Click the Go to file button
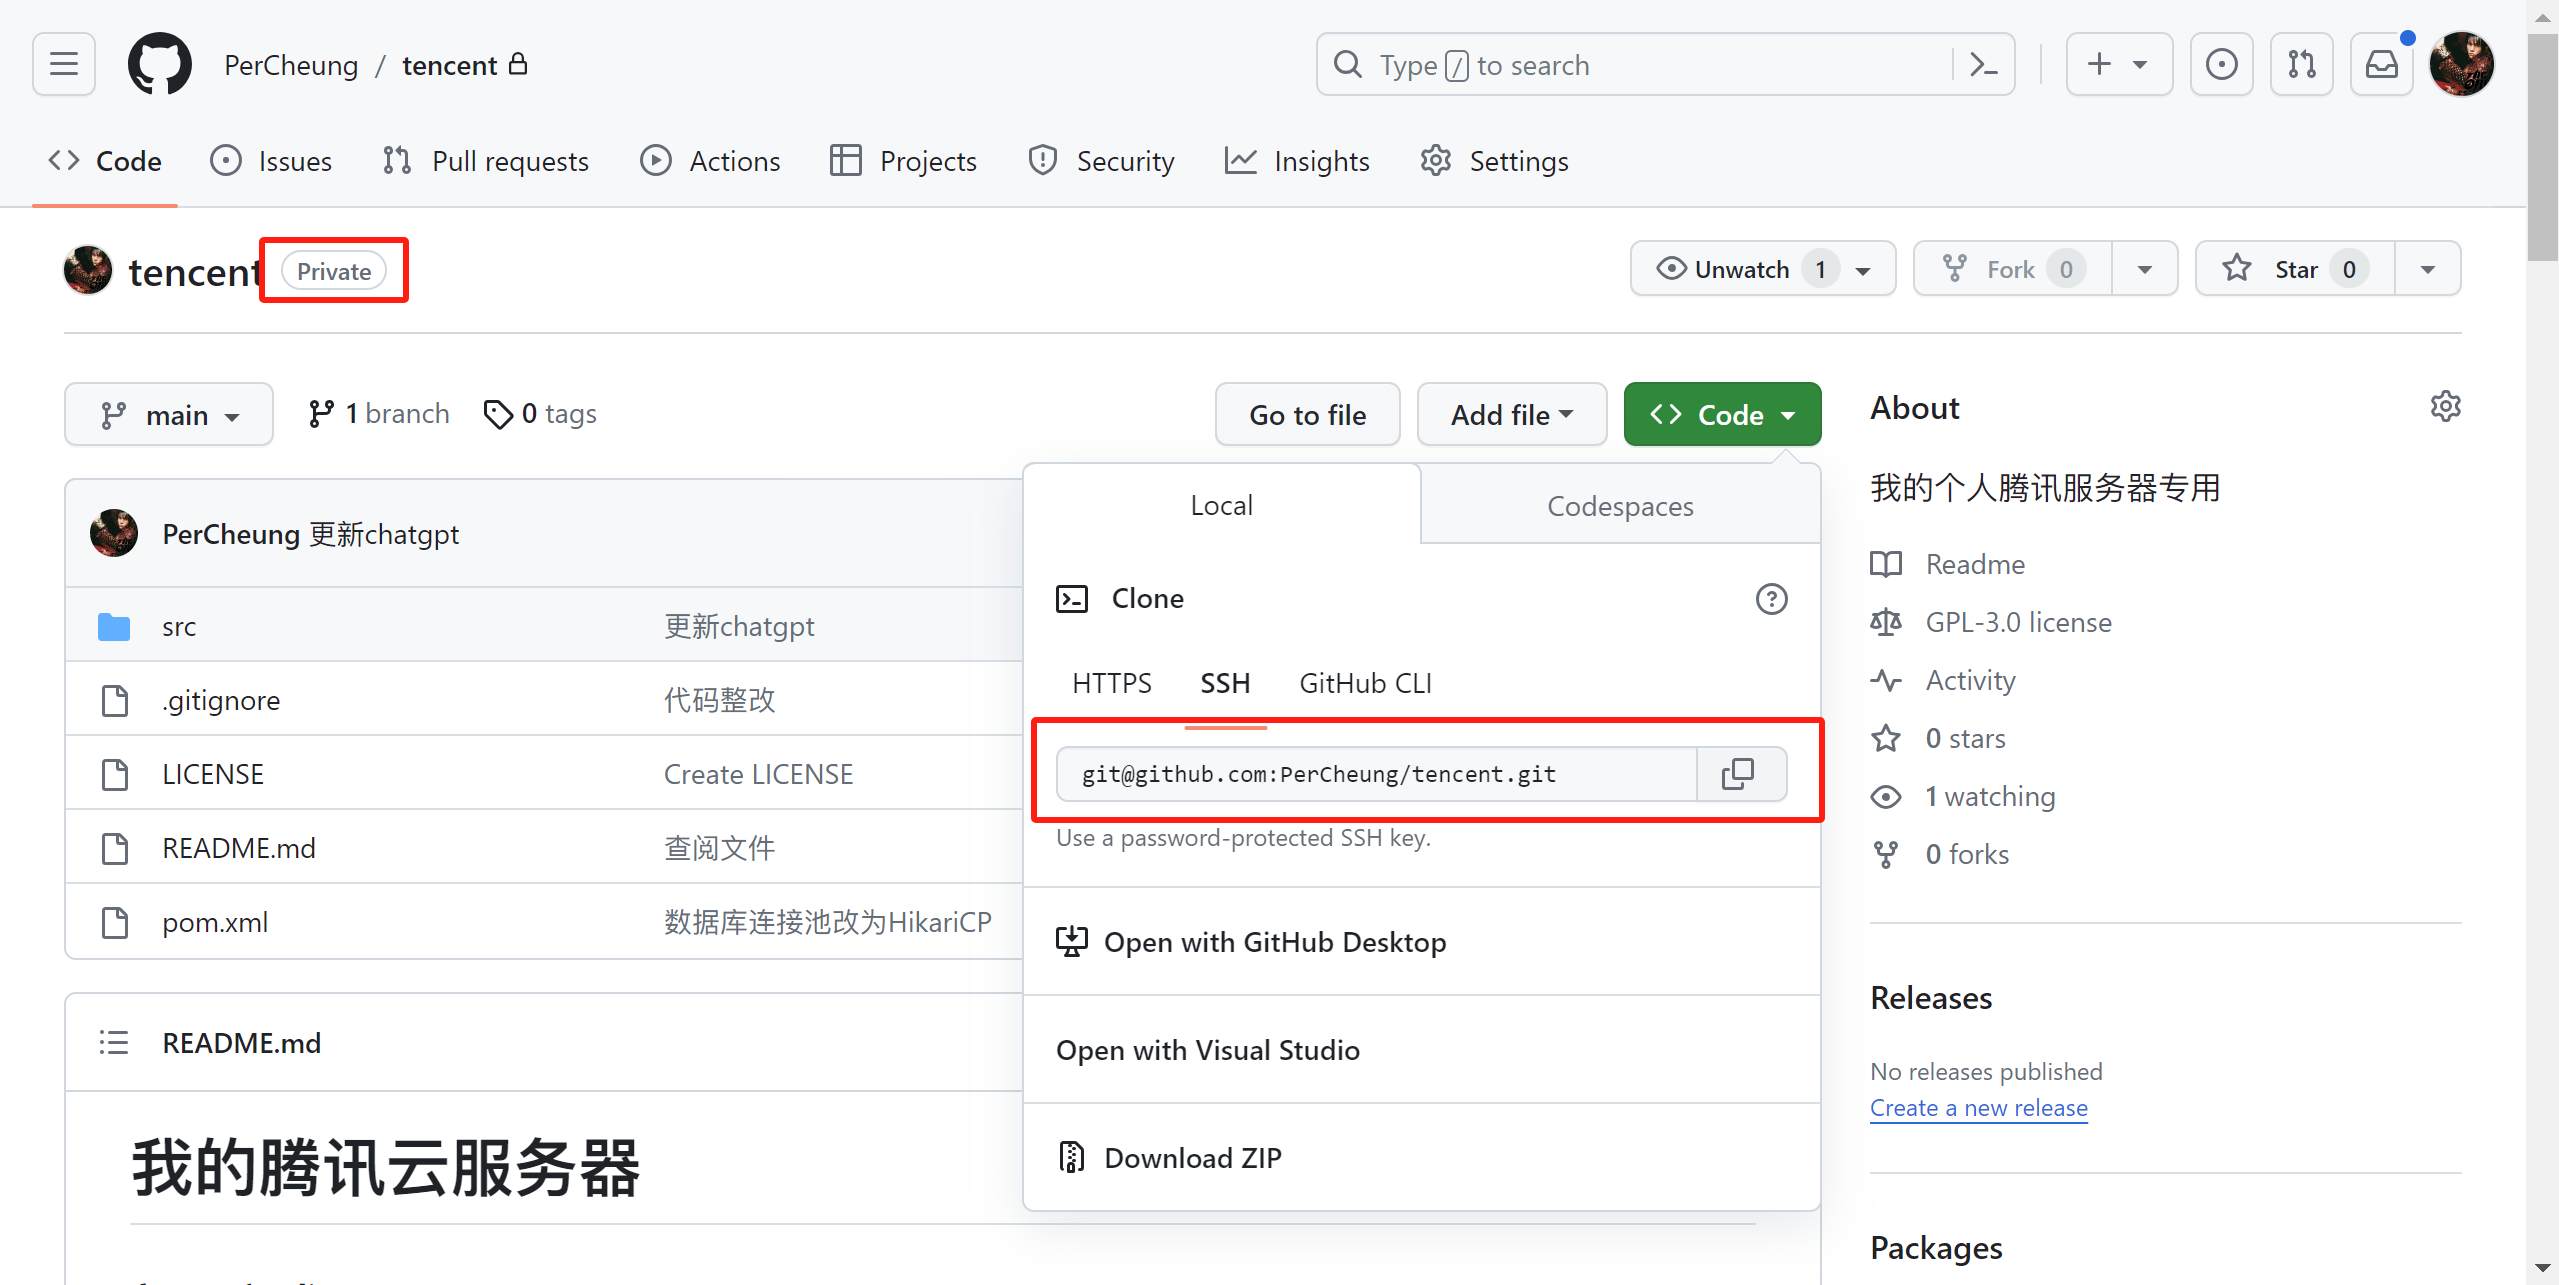The image size is (2559, 1285). [1307, 415]
